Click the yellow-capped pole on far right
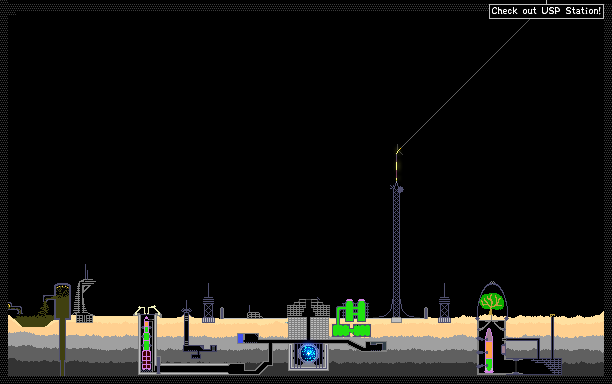Viewport: 612px width, 384px height. [552, 336]
